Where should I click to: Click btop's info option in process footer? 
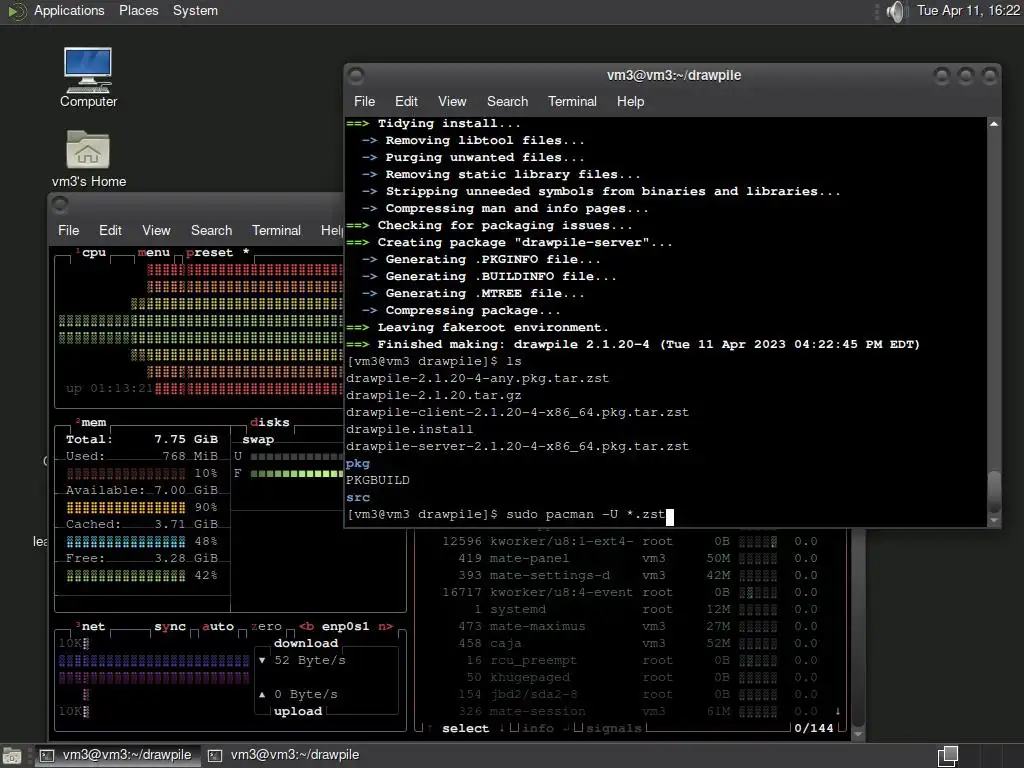point(537,728)
